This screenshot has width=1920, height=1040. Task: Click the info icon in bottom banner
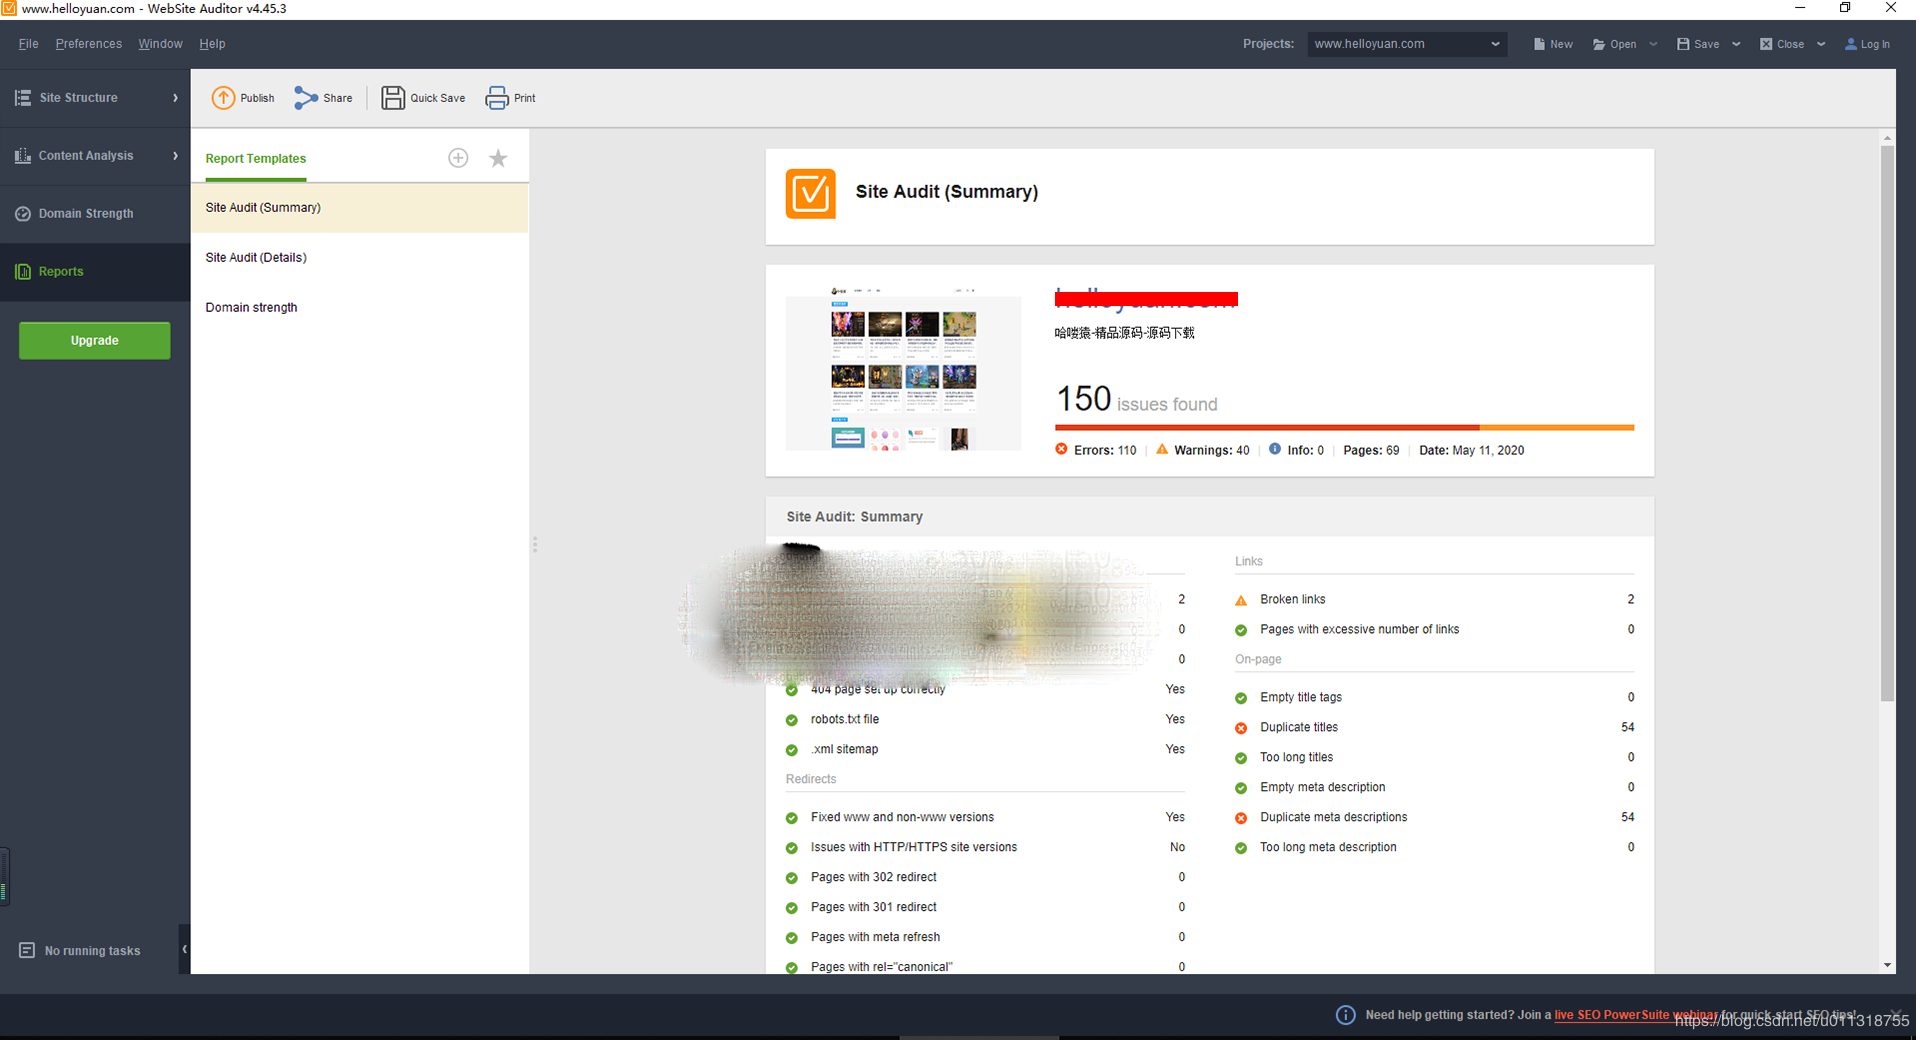click(1346, 1015)
